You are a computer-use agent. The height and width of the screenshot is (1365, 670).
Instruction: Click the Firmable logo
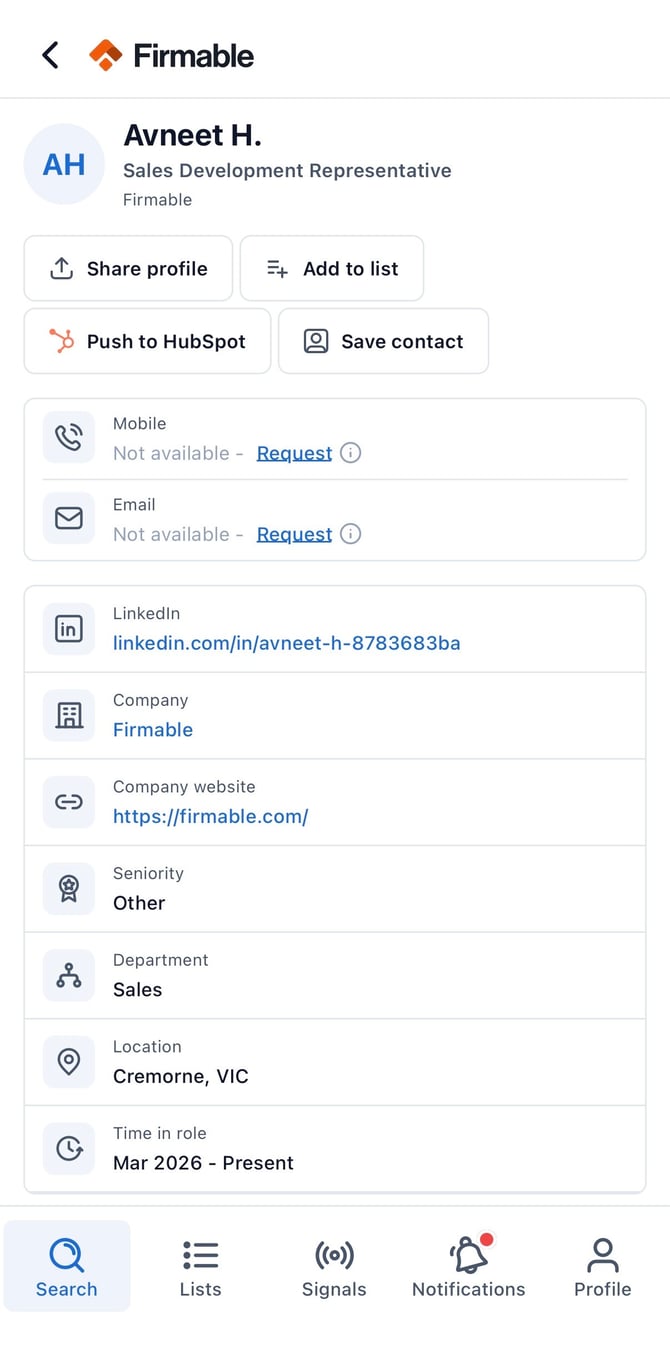(x=171, y=55)
